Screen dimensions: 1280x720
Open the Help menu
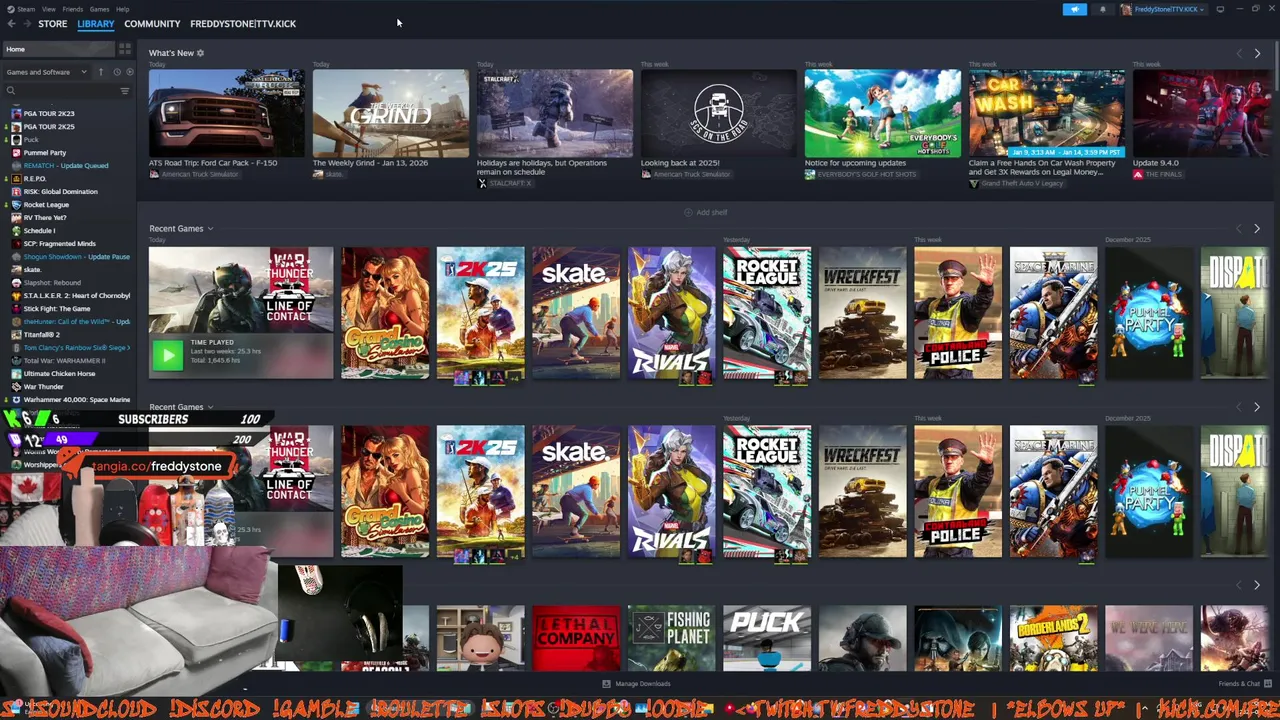[122, 9]
